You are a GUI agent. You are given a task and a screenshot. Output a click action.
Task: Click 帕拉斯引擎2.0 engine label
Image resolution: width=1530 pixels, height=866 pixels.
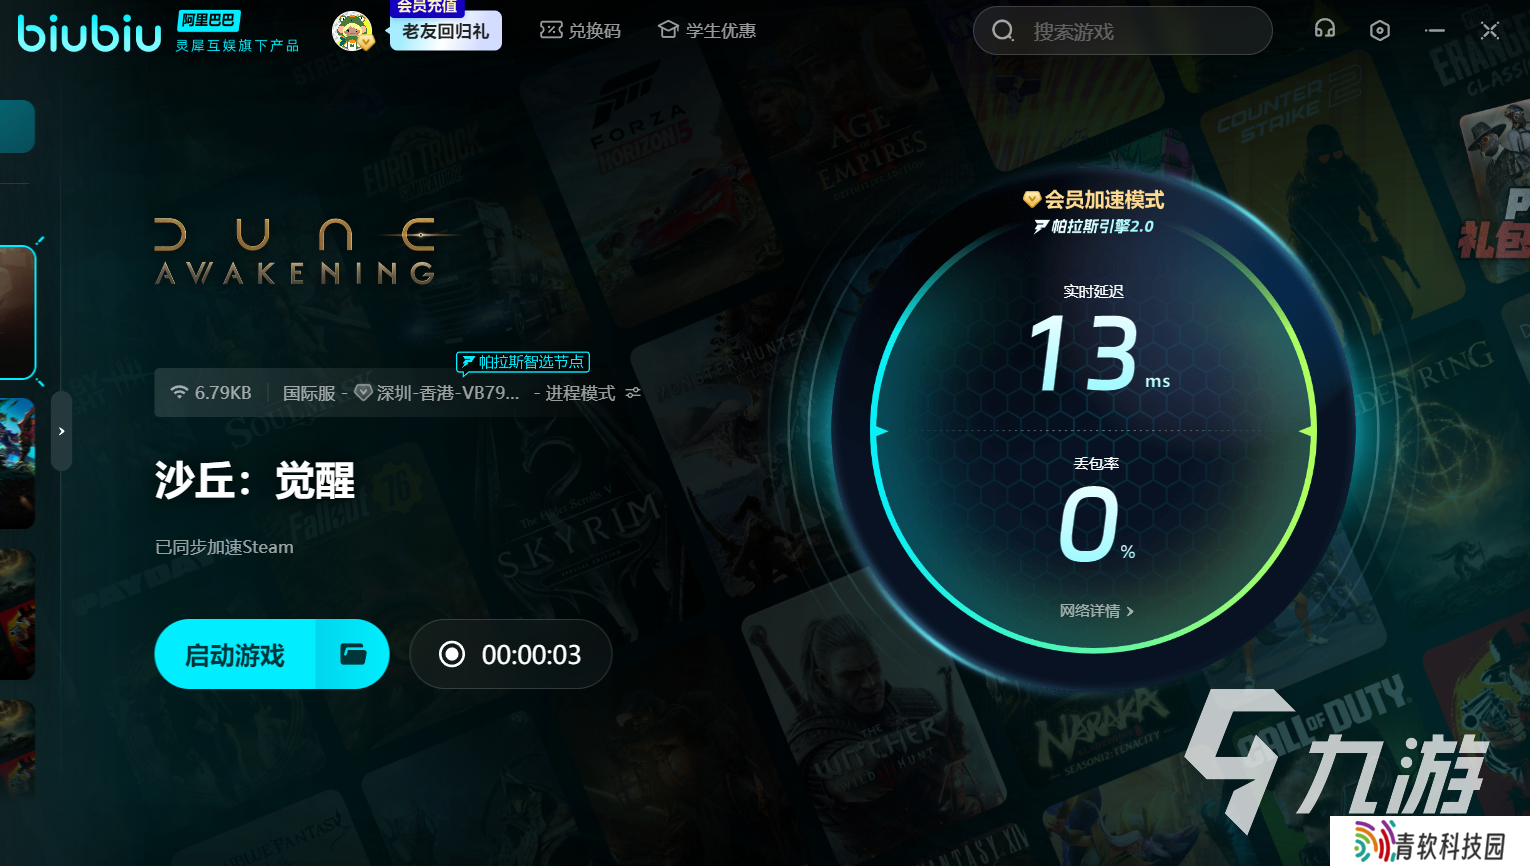click(x=1093, y=227)
